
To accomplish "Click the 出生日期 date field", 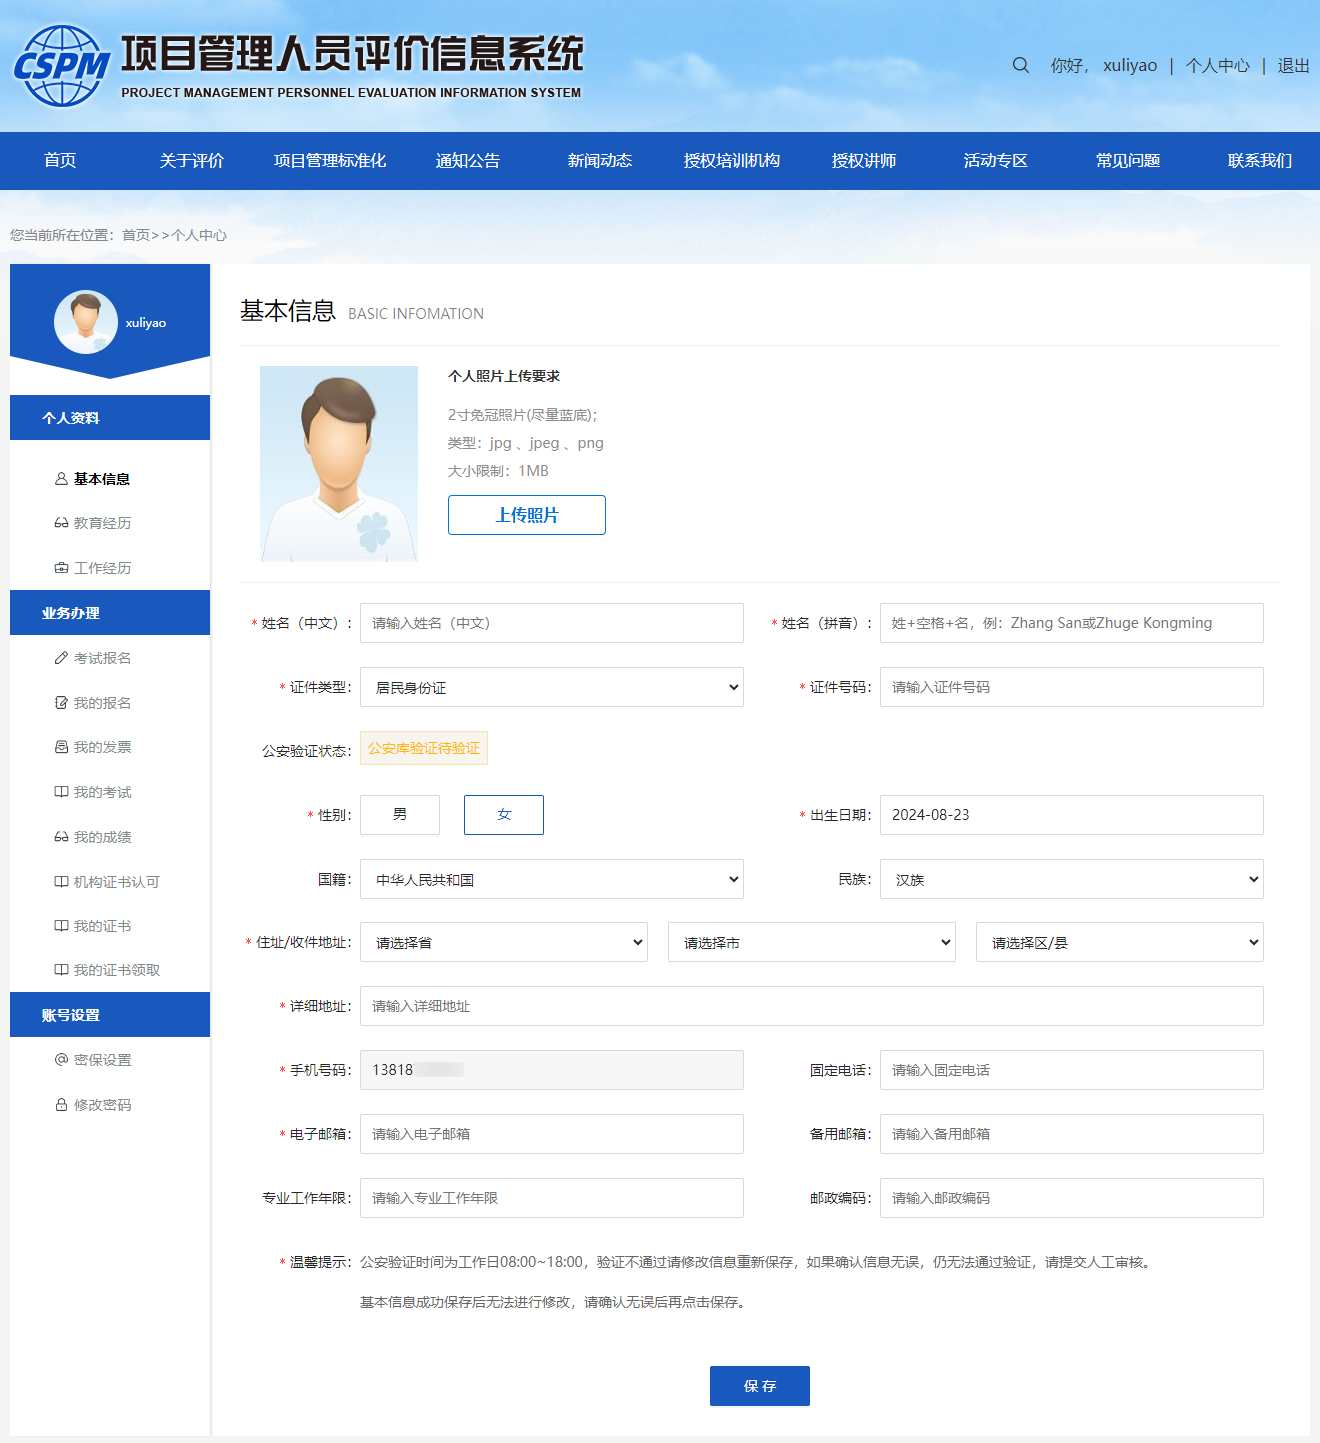I will tap(1071, 815).
